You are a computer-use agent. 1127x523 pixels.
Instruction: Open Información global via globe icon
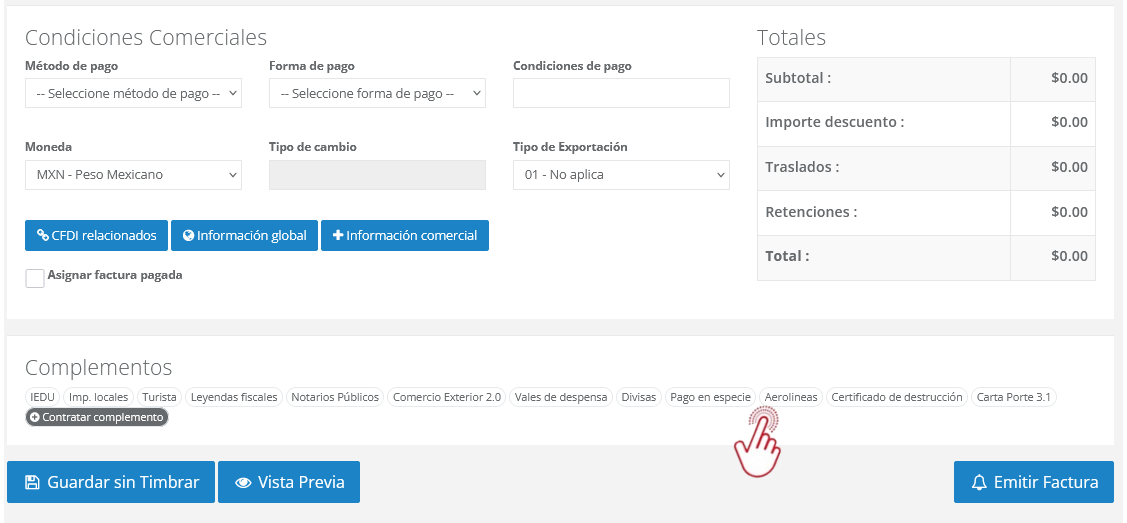pyautogui.click(x=188, y=236)
